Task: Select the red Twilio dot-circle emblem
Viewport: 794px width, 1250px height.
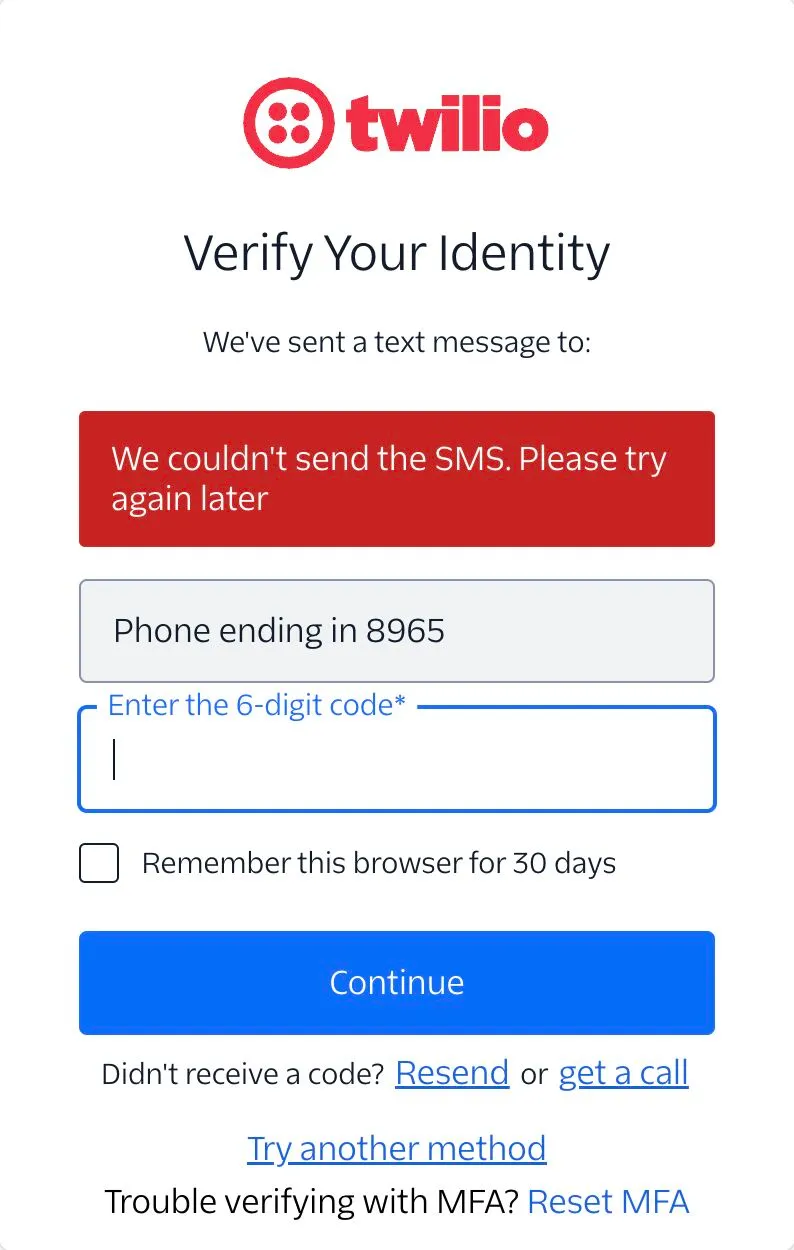Action: [x=287, y=122]
